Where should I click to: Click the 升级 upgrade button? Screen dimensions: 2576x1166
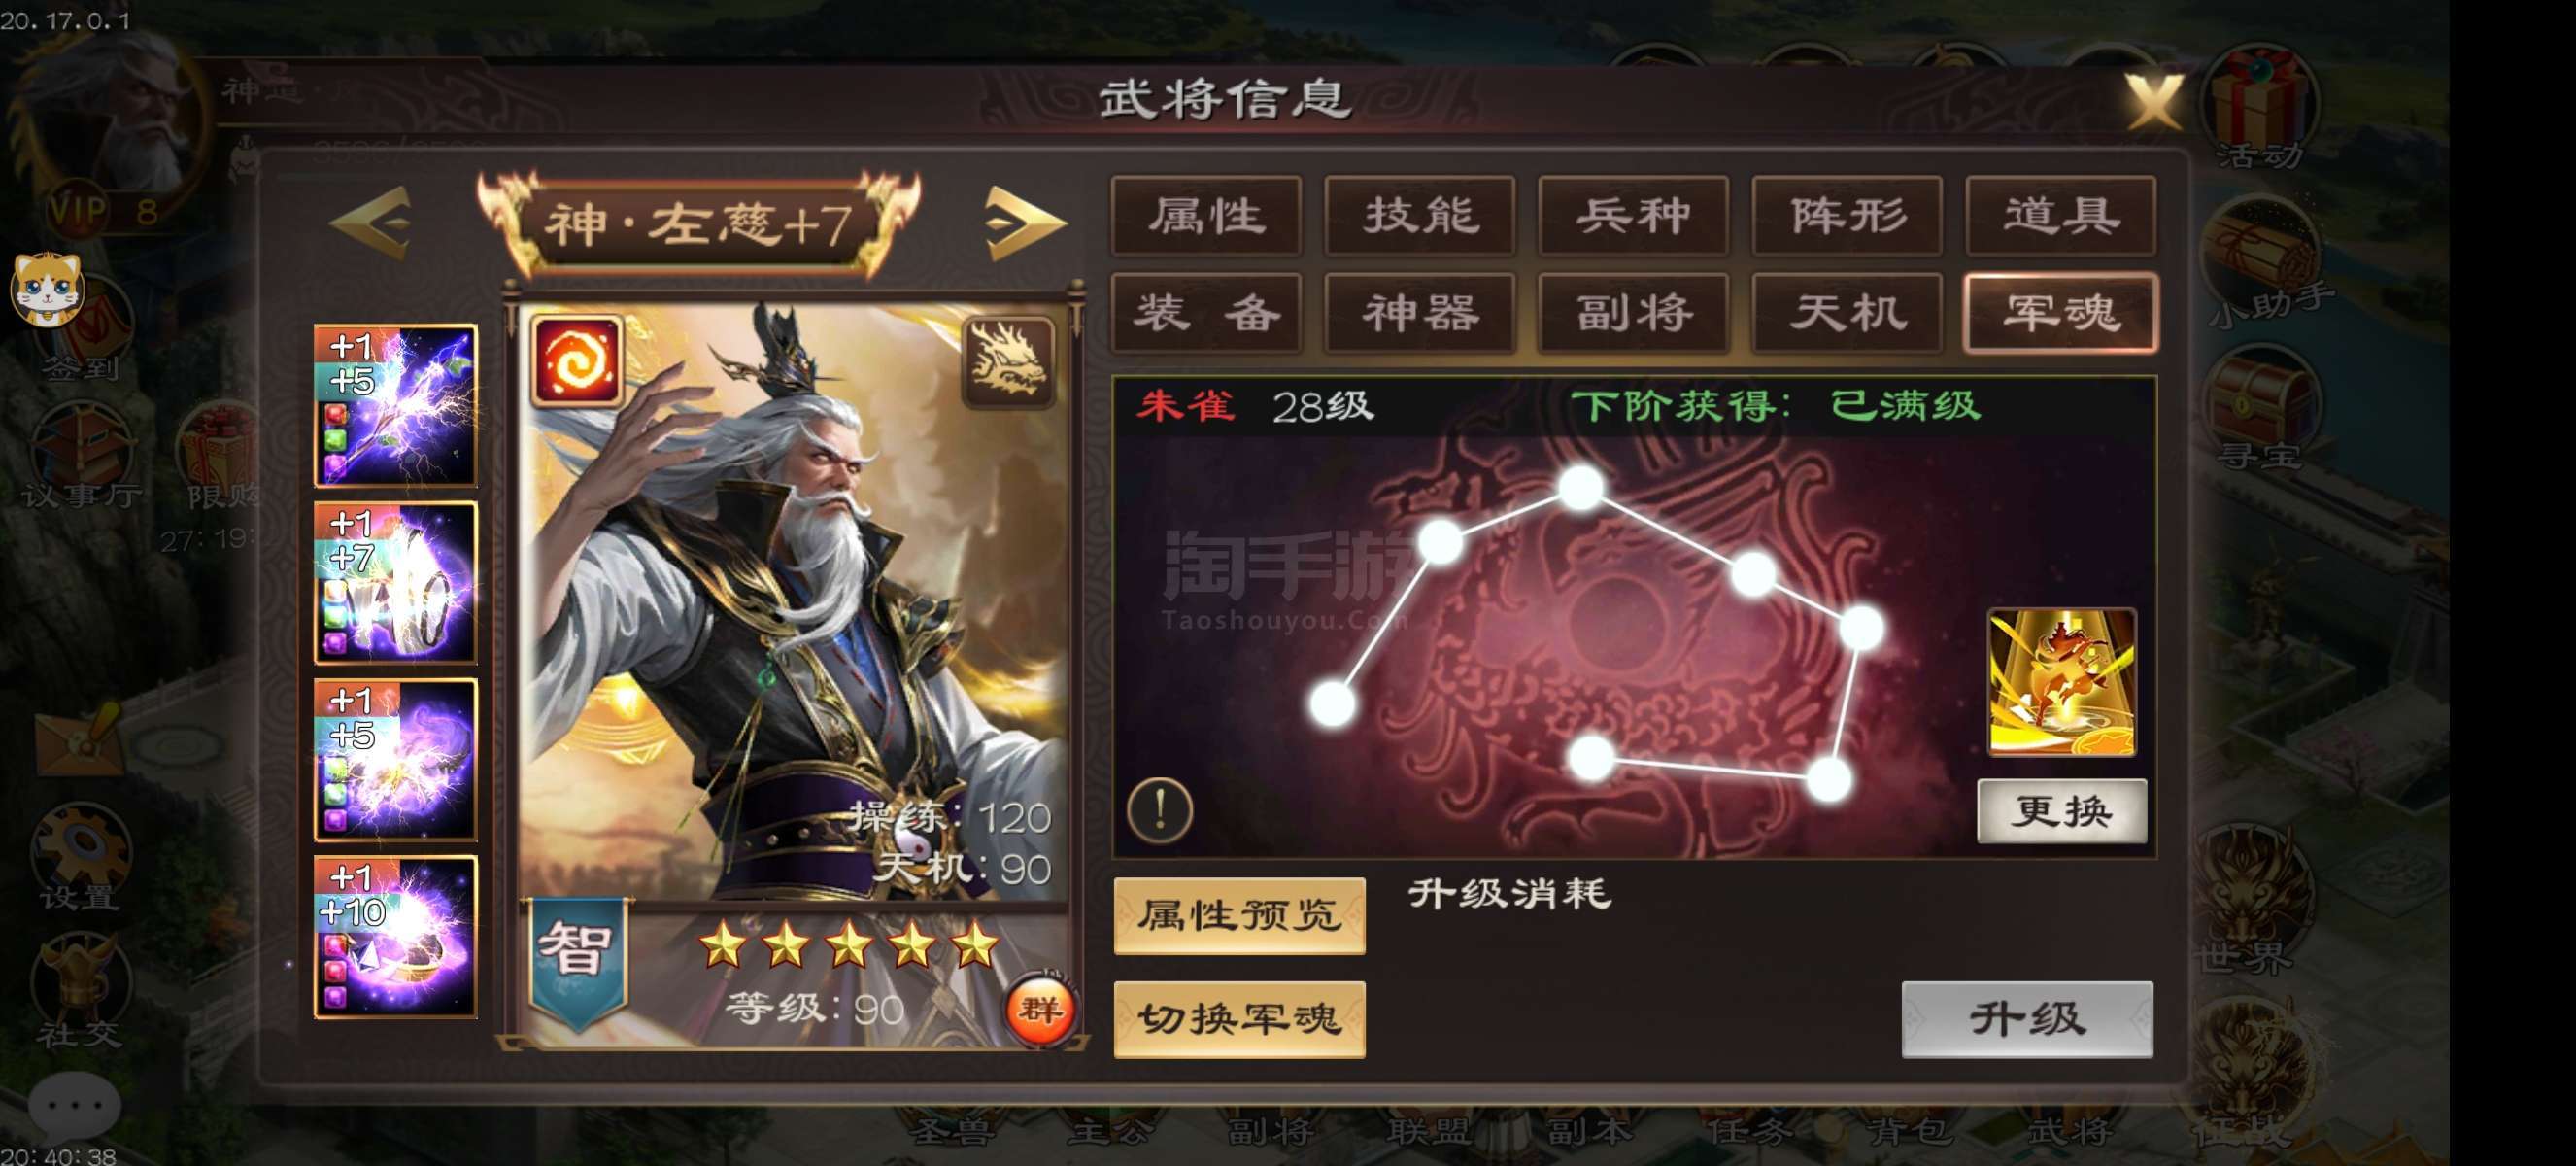point(2027,1018)
